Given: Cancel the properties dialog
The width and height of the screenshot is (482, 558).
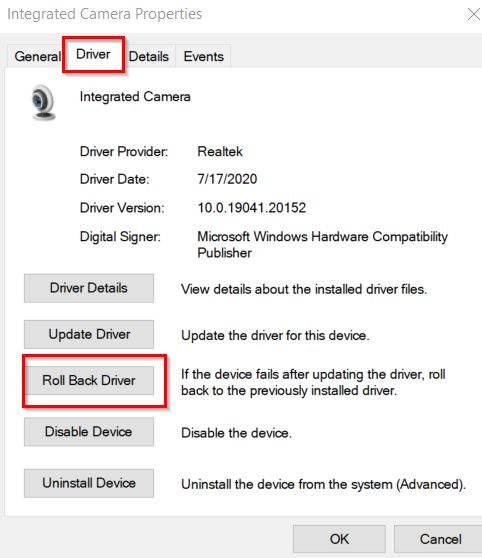Looking at the screenshot, I should (x=440, y=539).
